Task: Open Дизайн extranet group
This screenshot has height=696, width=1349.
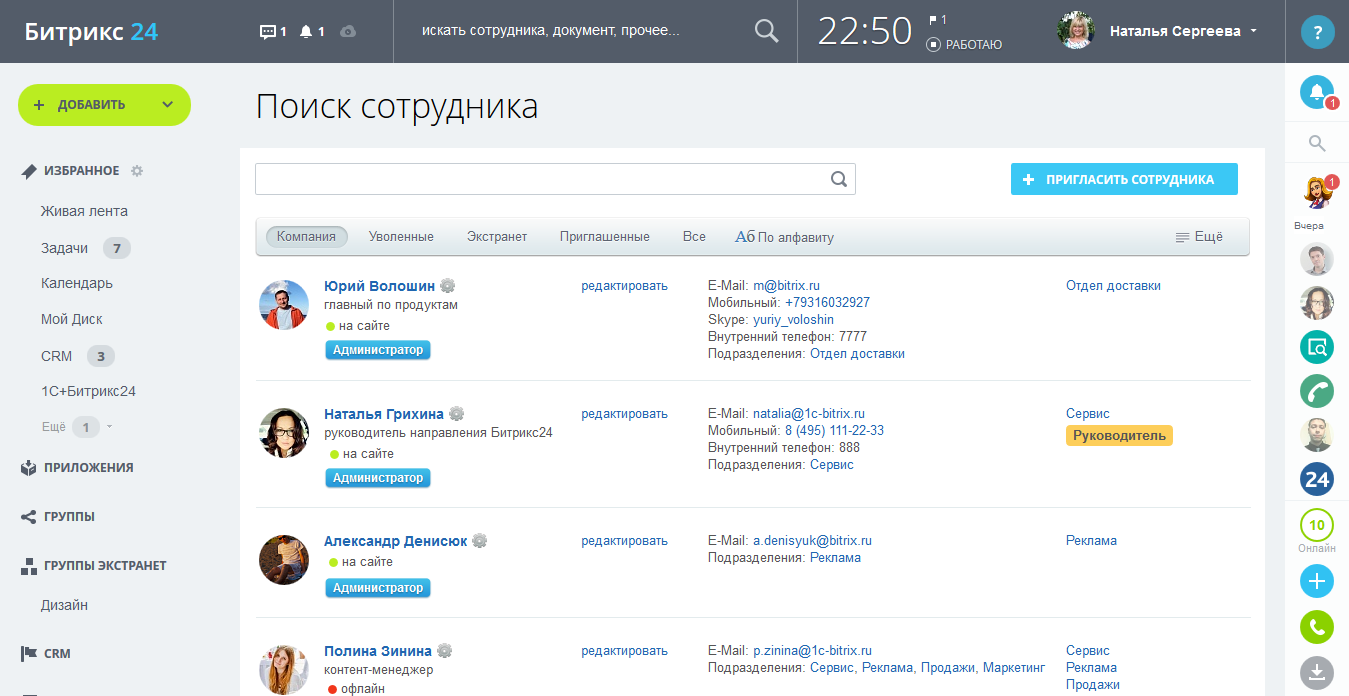Action: (65, 605)
